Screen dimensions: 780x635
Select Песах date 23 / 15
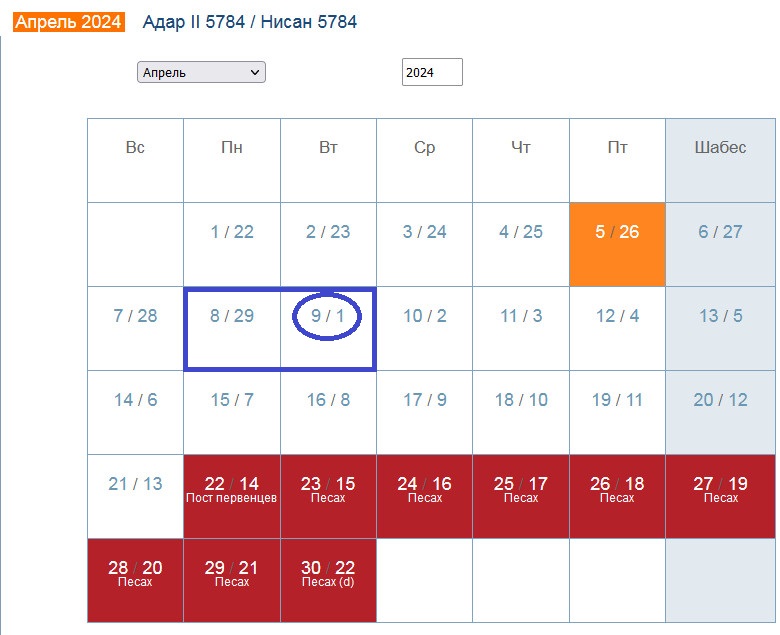[328, 489]
